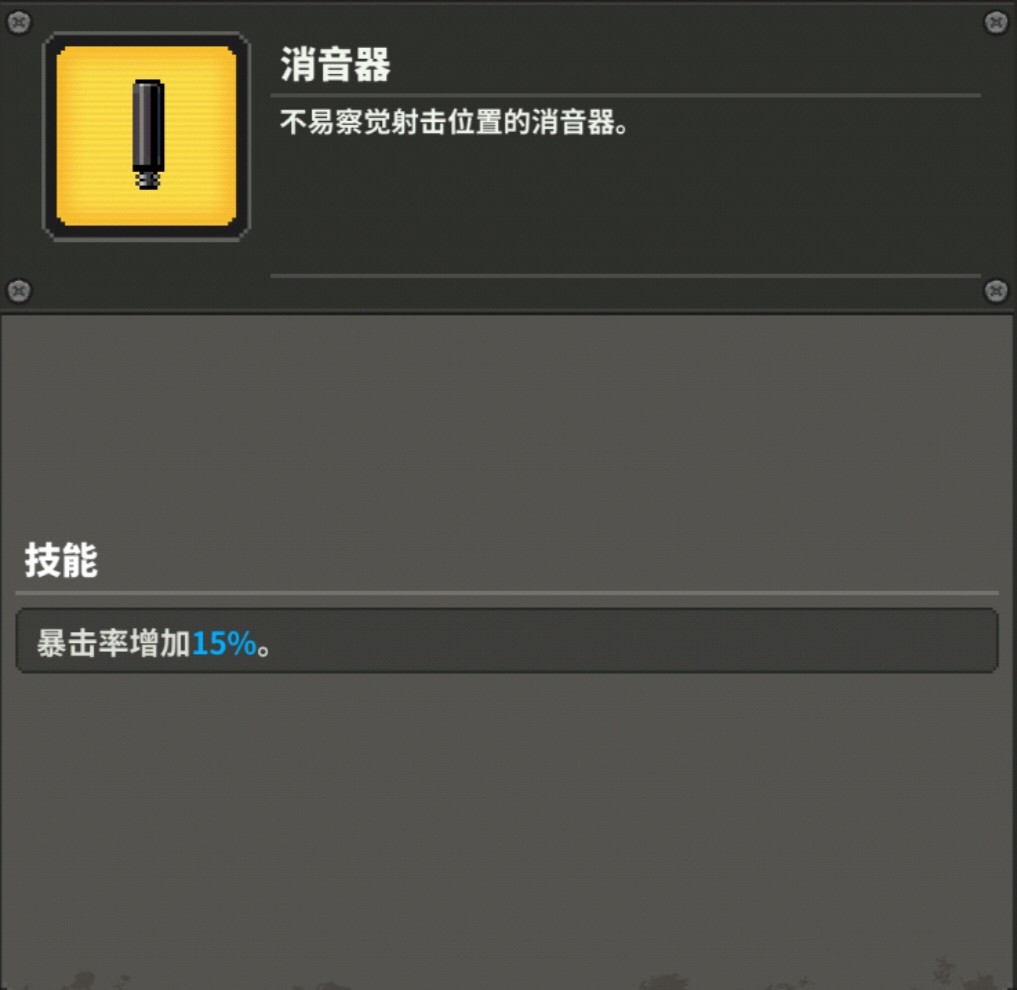This screenshot has height=990, width=1017.
Task: Click the divider line under item title
Action: 625,95
